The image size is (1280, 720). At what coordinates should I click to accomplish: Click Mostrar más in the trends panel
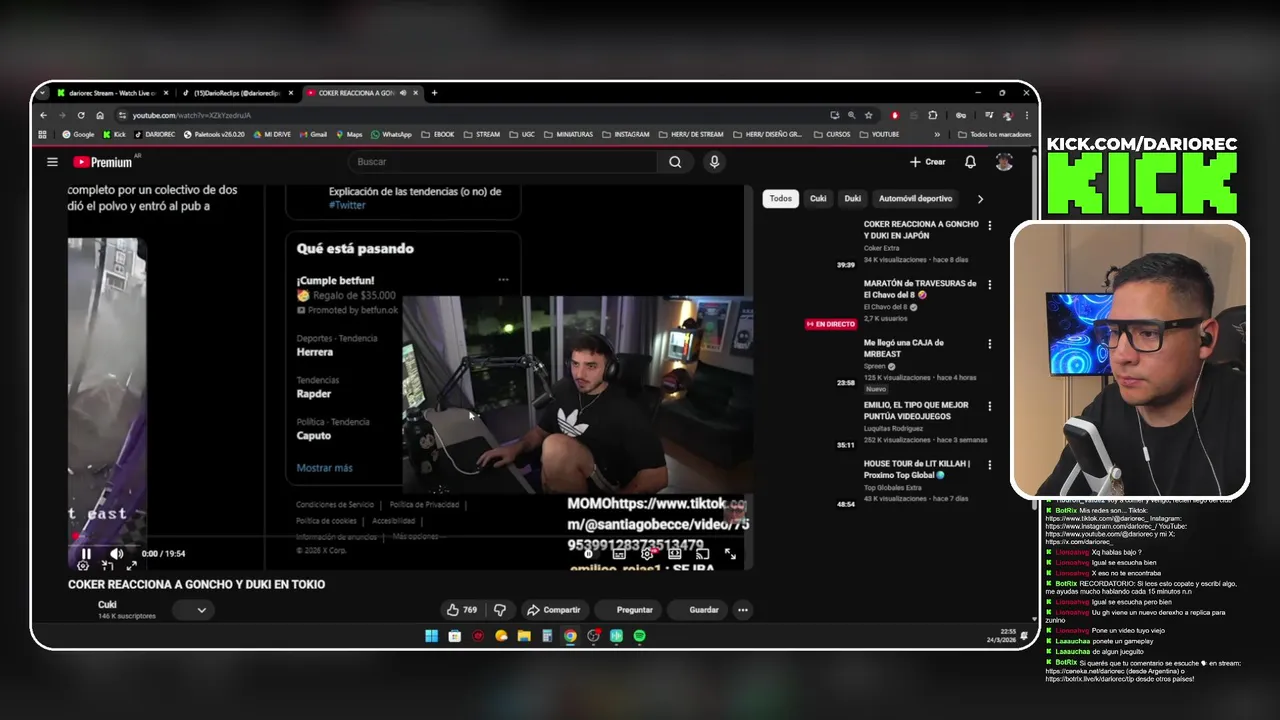(x=324, y=468)
